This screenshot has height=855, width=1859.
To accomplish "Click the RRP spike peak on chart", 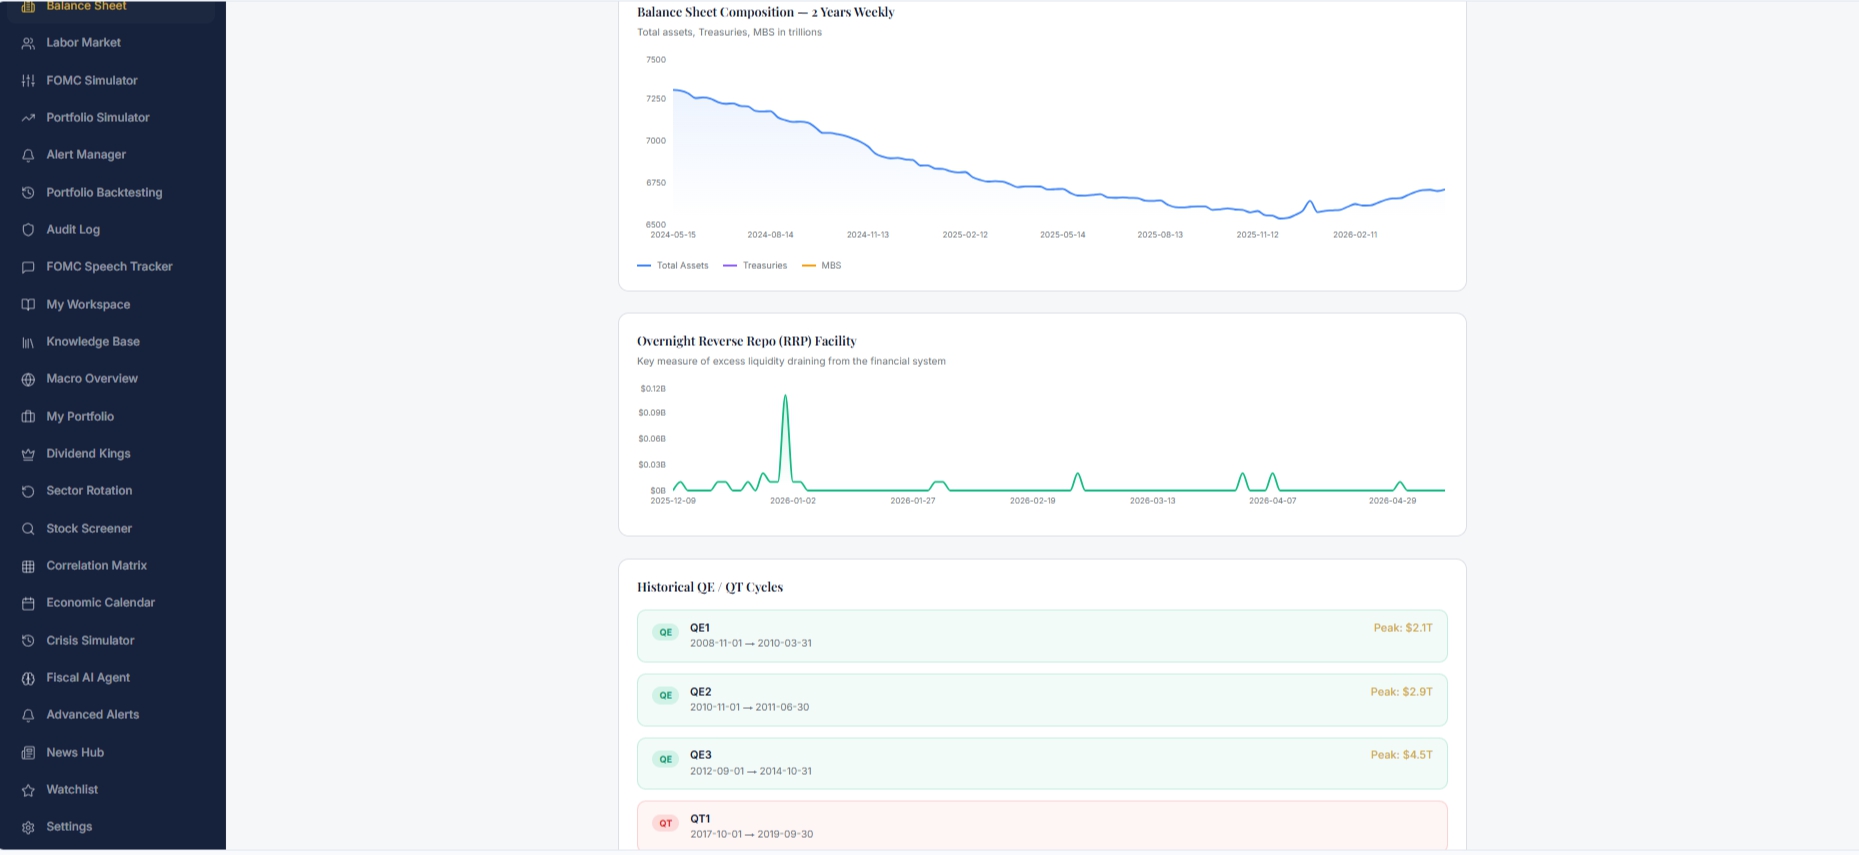I will [x=785, y=397].
